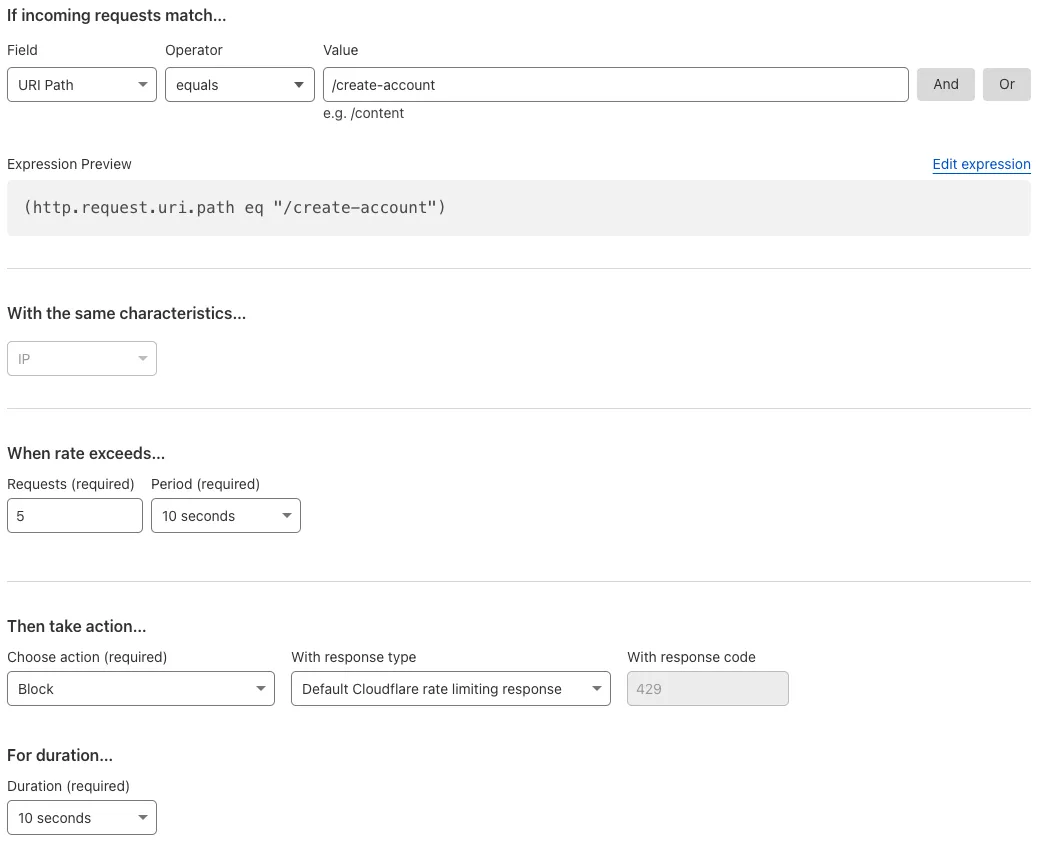Click the Duration selector's chevron

tap(143, 817)
